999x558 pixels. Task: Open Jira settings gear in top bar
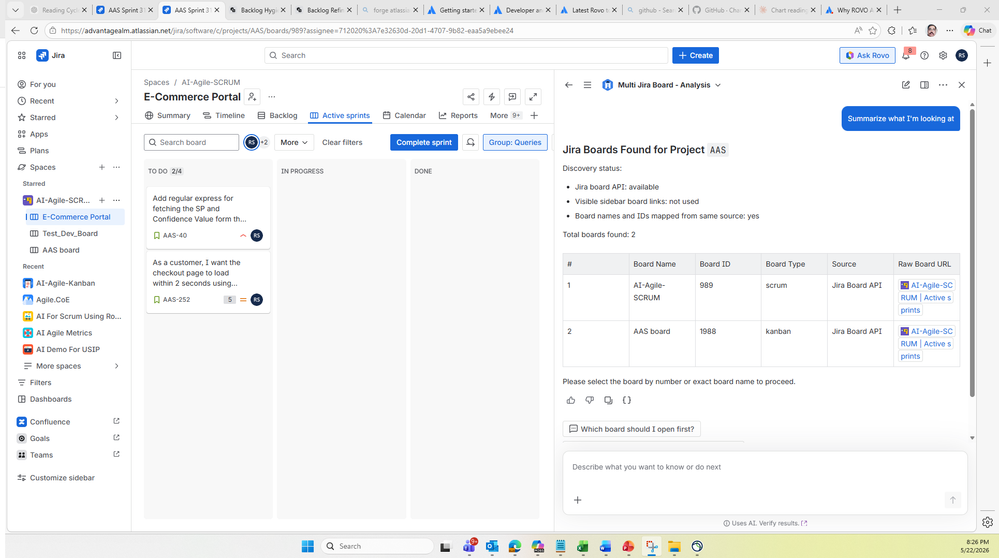click(943, 55)
